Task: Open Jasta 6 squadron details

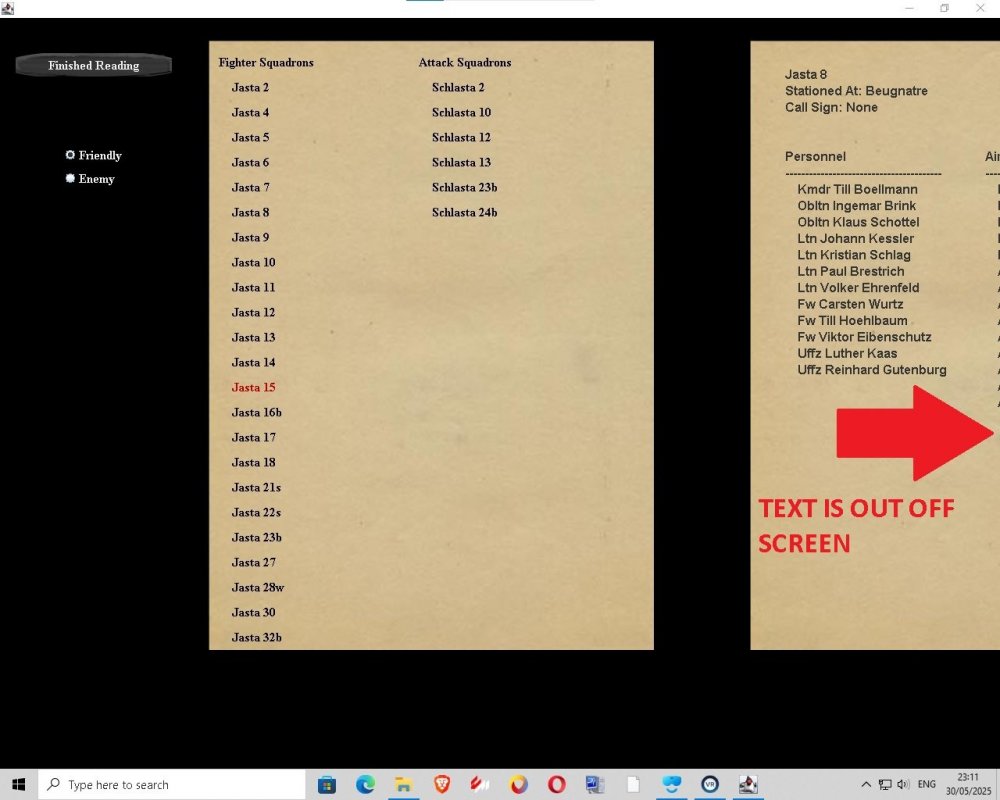Action: 250,162
